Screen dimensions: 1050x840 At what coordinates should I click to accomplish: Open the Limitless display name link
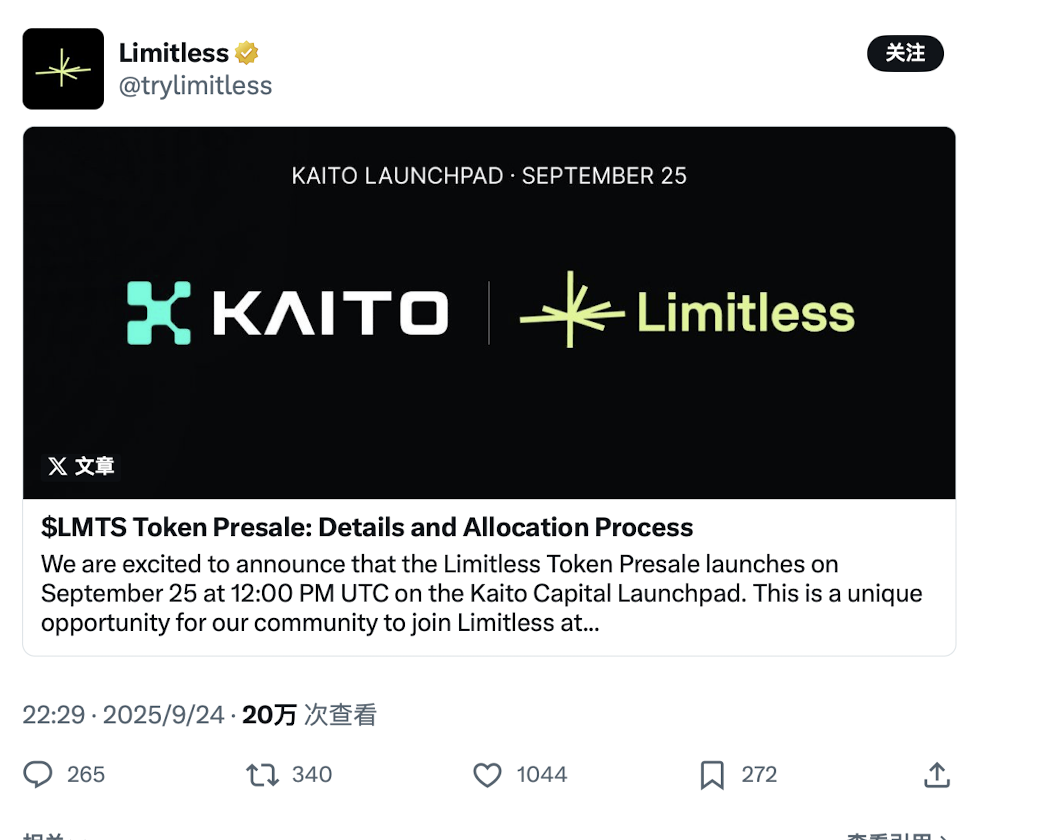(x=174, y=53)
